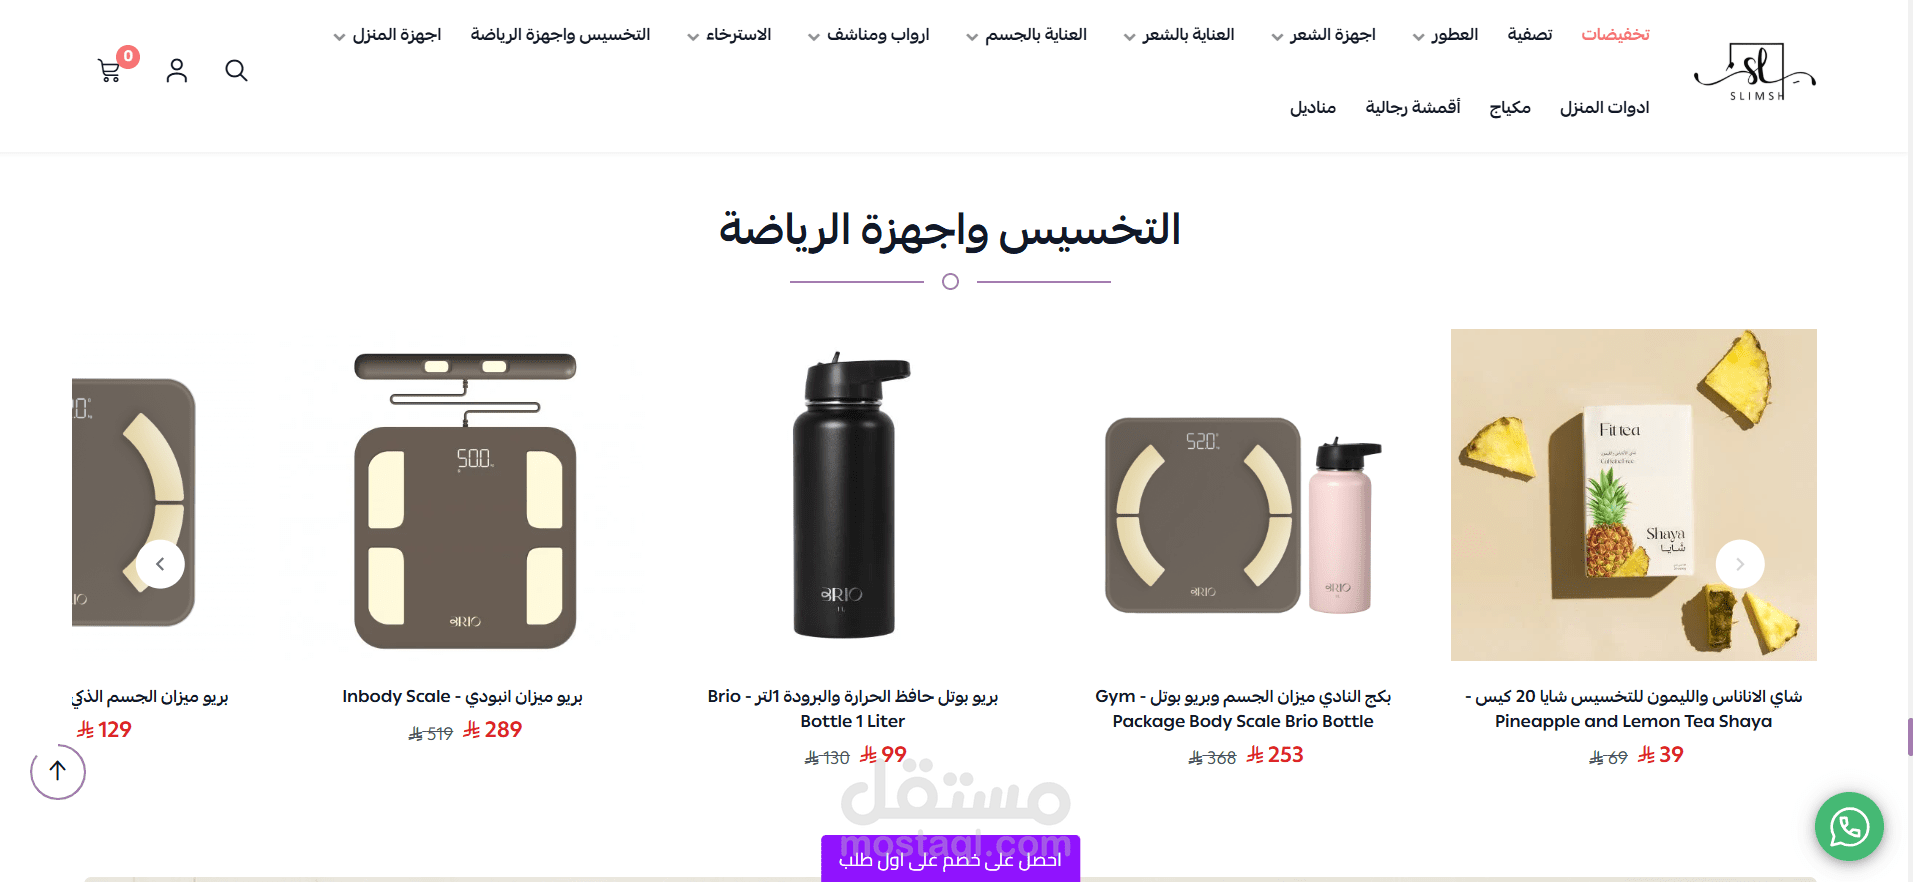Expand the العطور dropdown menu

pos(1445,35)
